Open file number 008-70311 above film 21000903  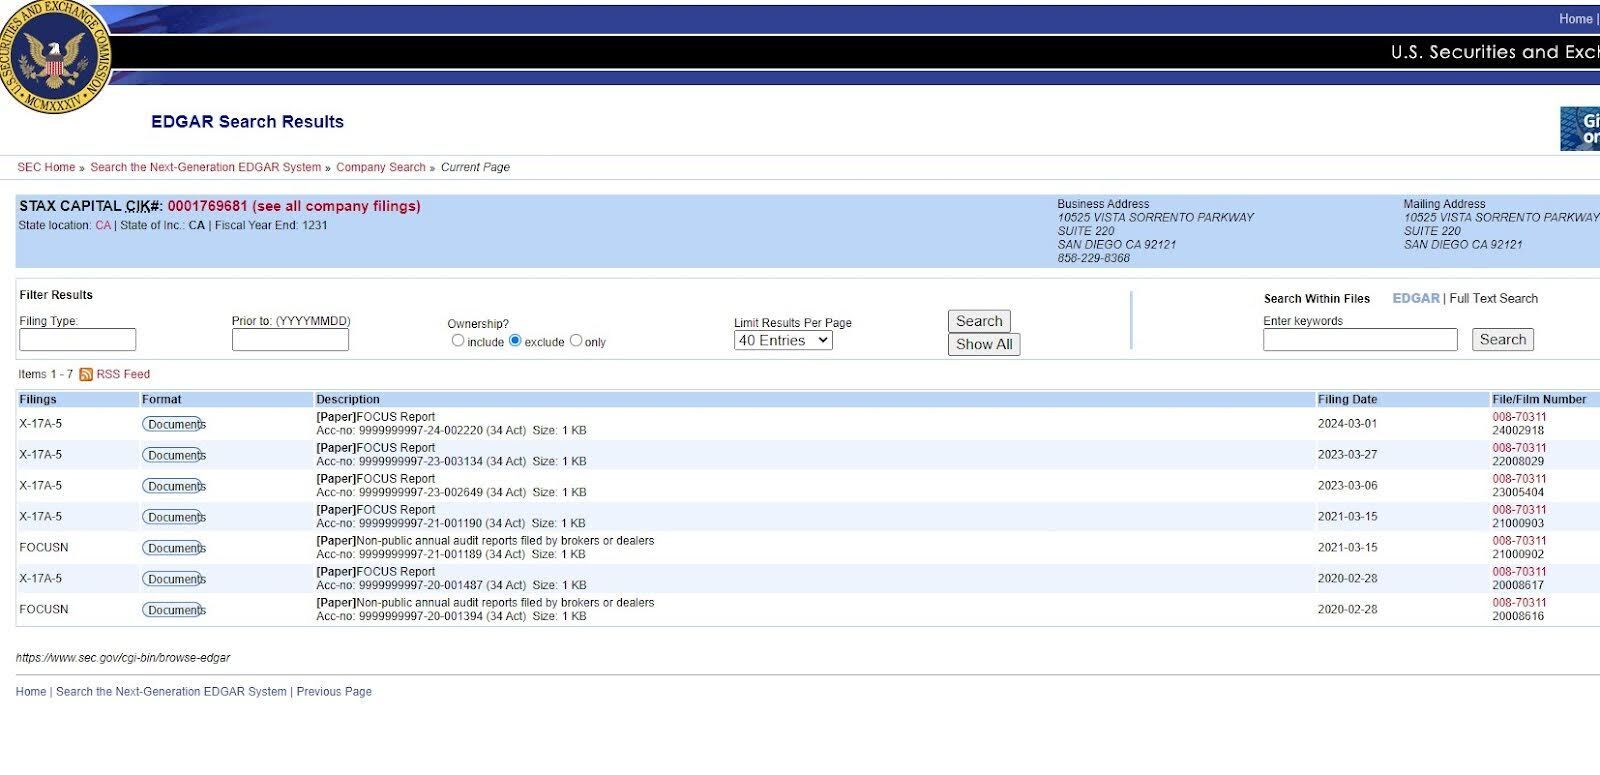(x=1519, y=510)
